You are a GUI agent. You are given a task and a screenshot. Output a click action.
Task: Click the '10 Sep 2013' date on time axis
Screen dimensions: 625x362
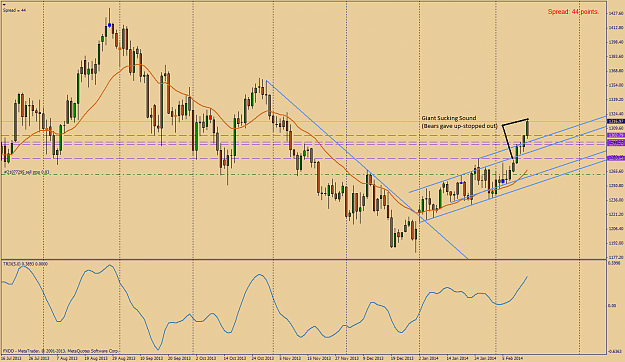[x=152, y=358]
